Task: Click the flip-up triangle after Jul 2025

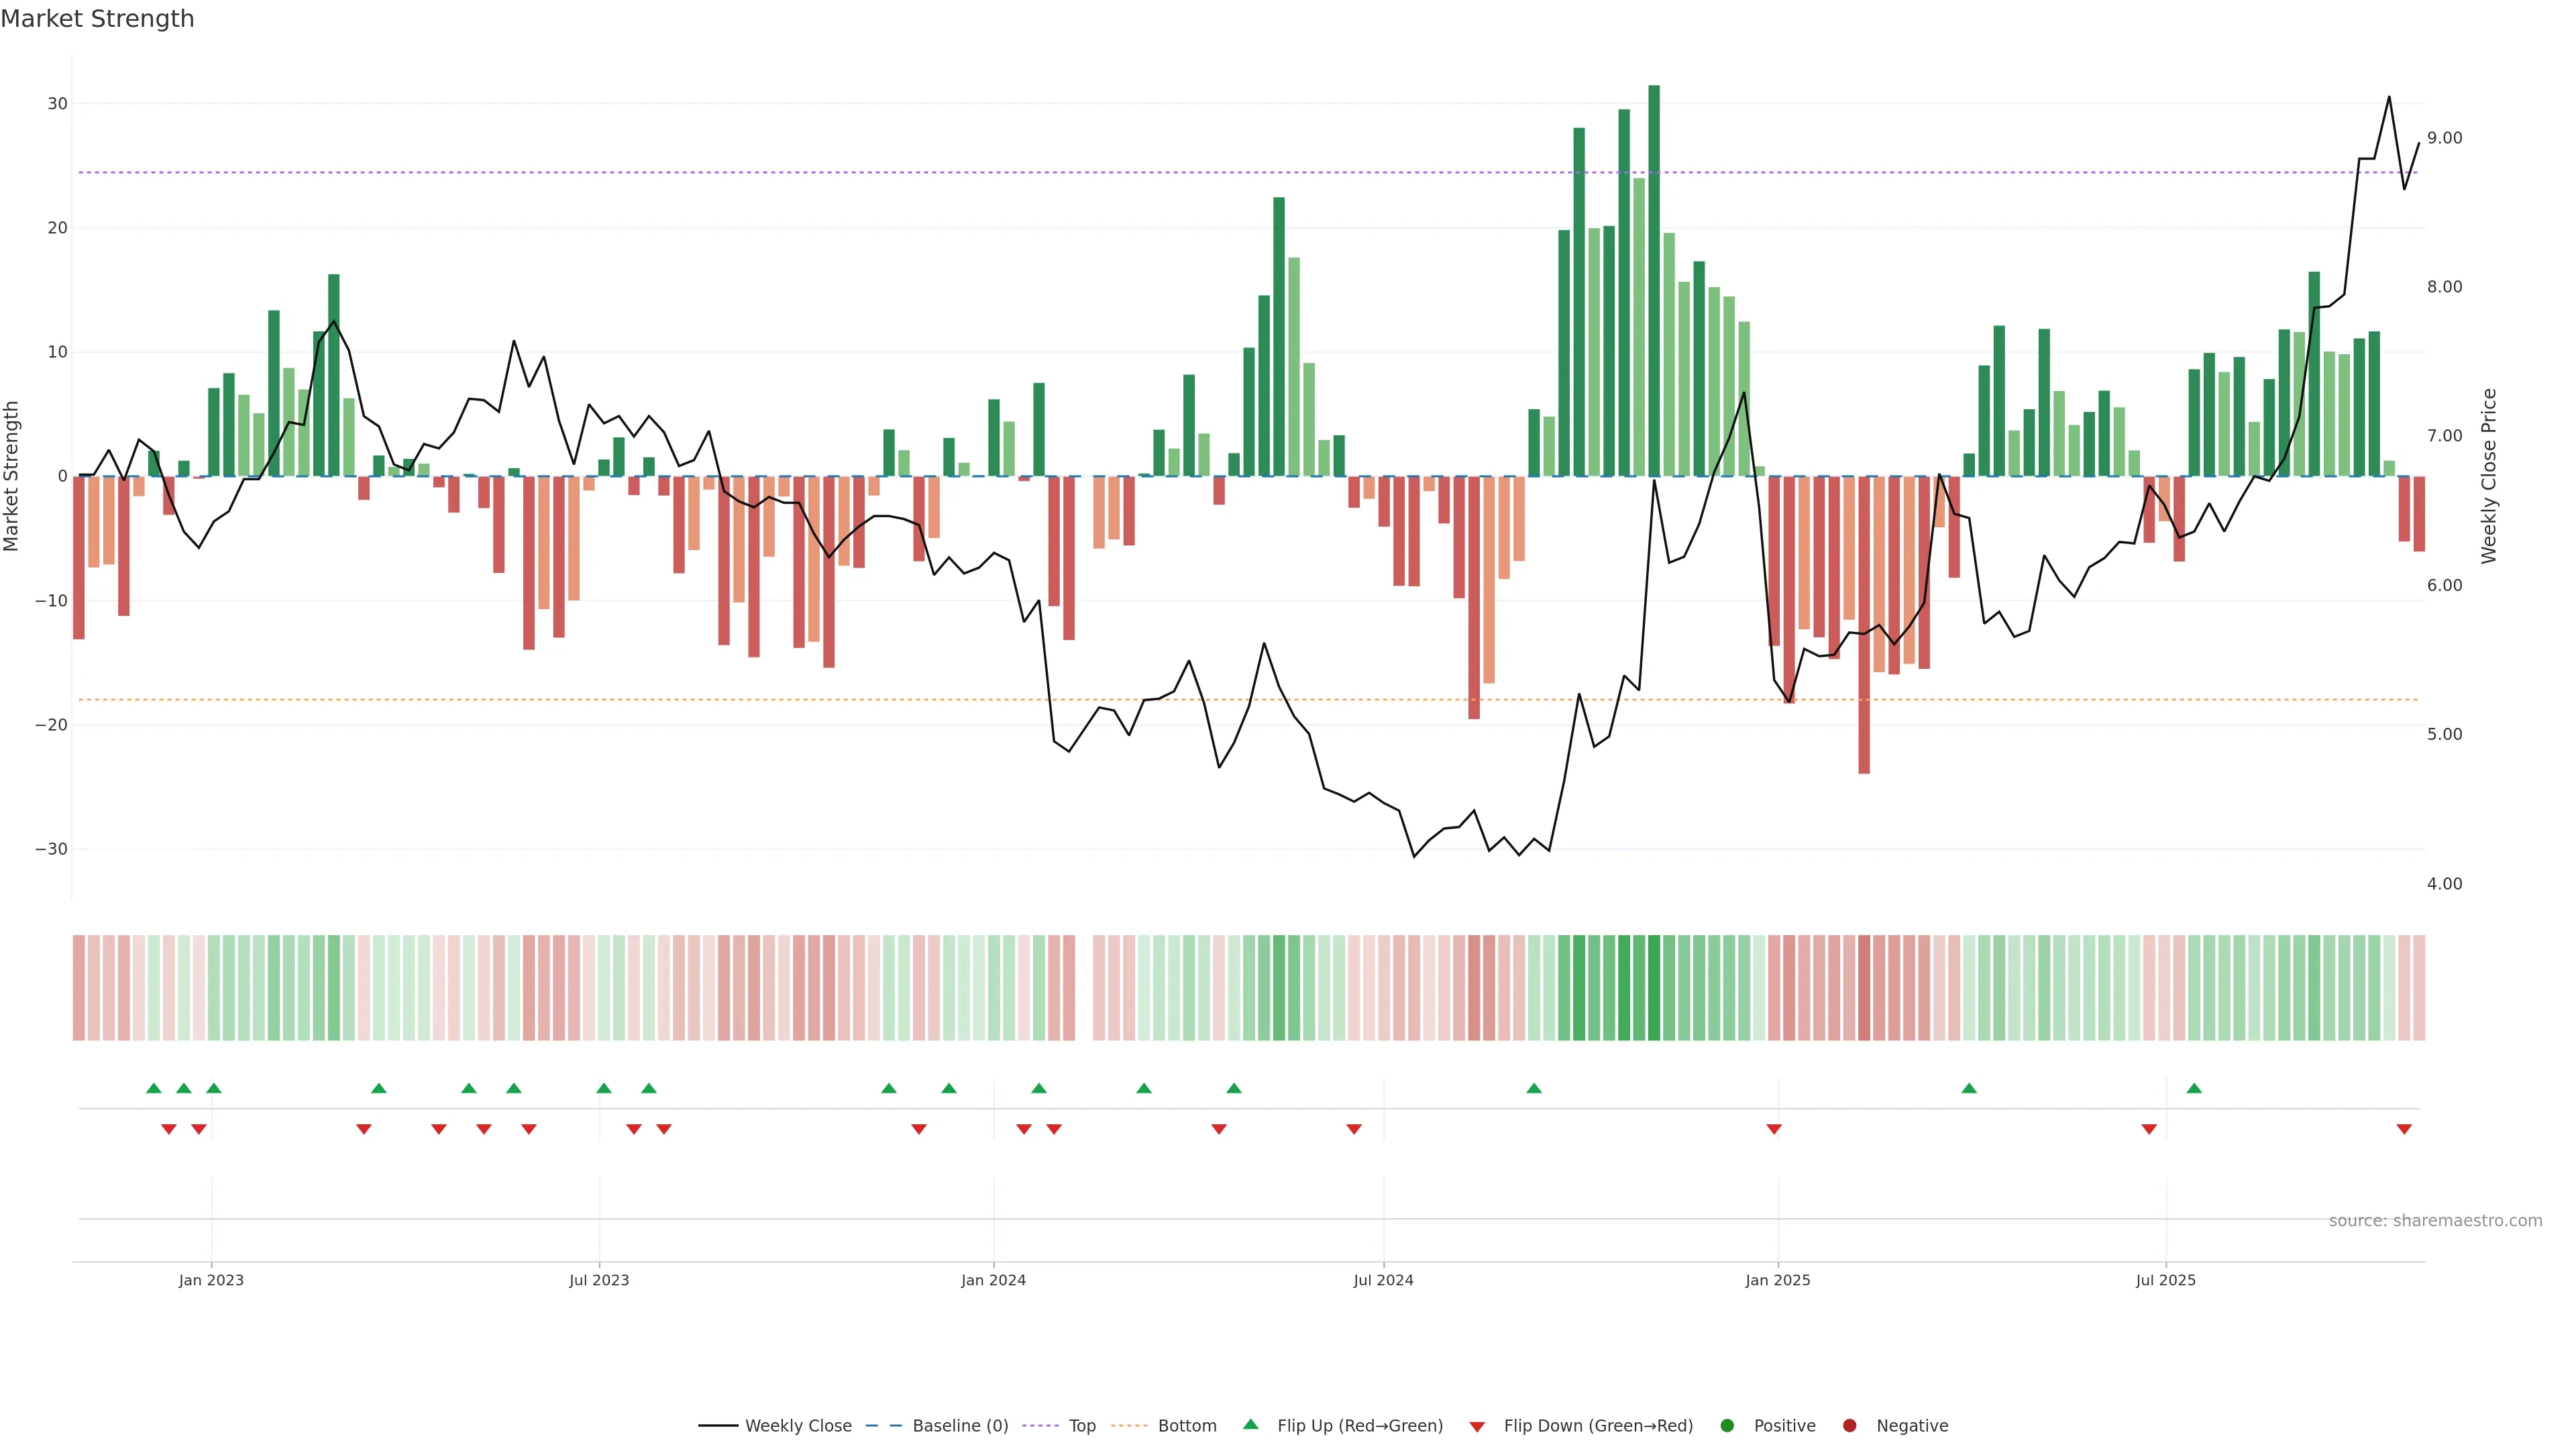Action: tap(2194, 1088)
